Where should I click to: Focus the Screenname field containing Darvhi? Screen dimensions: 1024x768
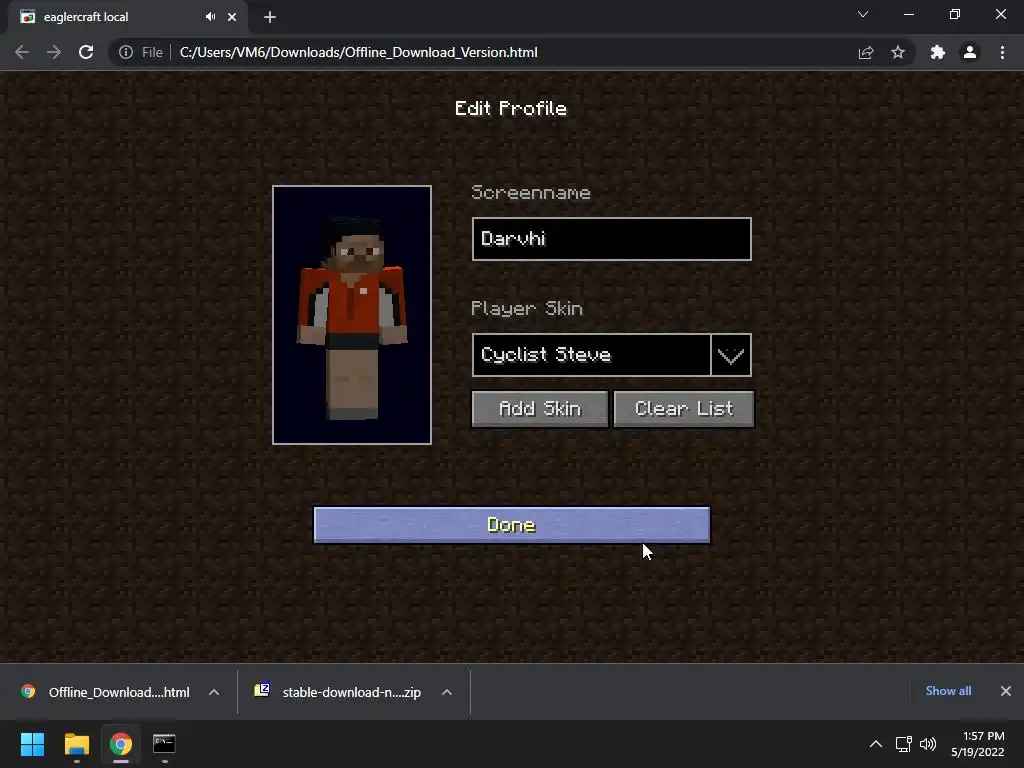(611, 239)
